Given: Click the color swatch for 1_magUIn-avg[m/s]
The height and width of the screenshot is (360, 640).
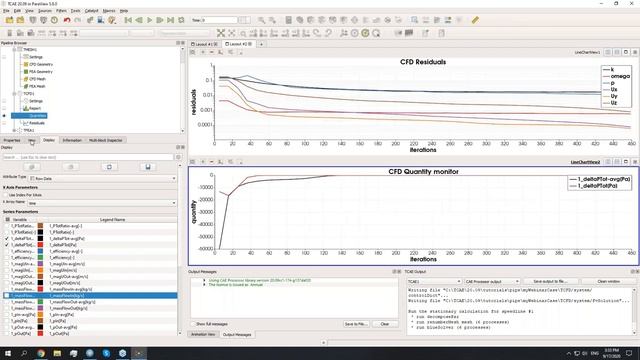Looking at the screenshot, I should click(x=40, y=264).
